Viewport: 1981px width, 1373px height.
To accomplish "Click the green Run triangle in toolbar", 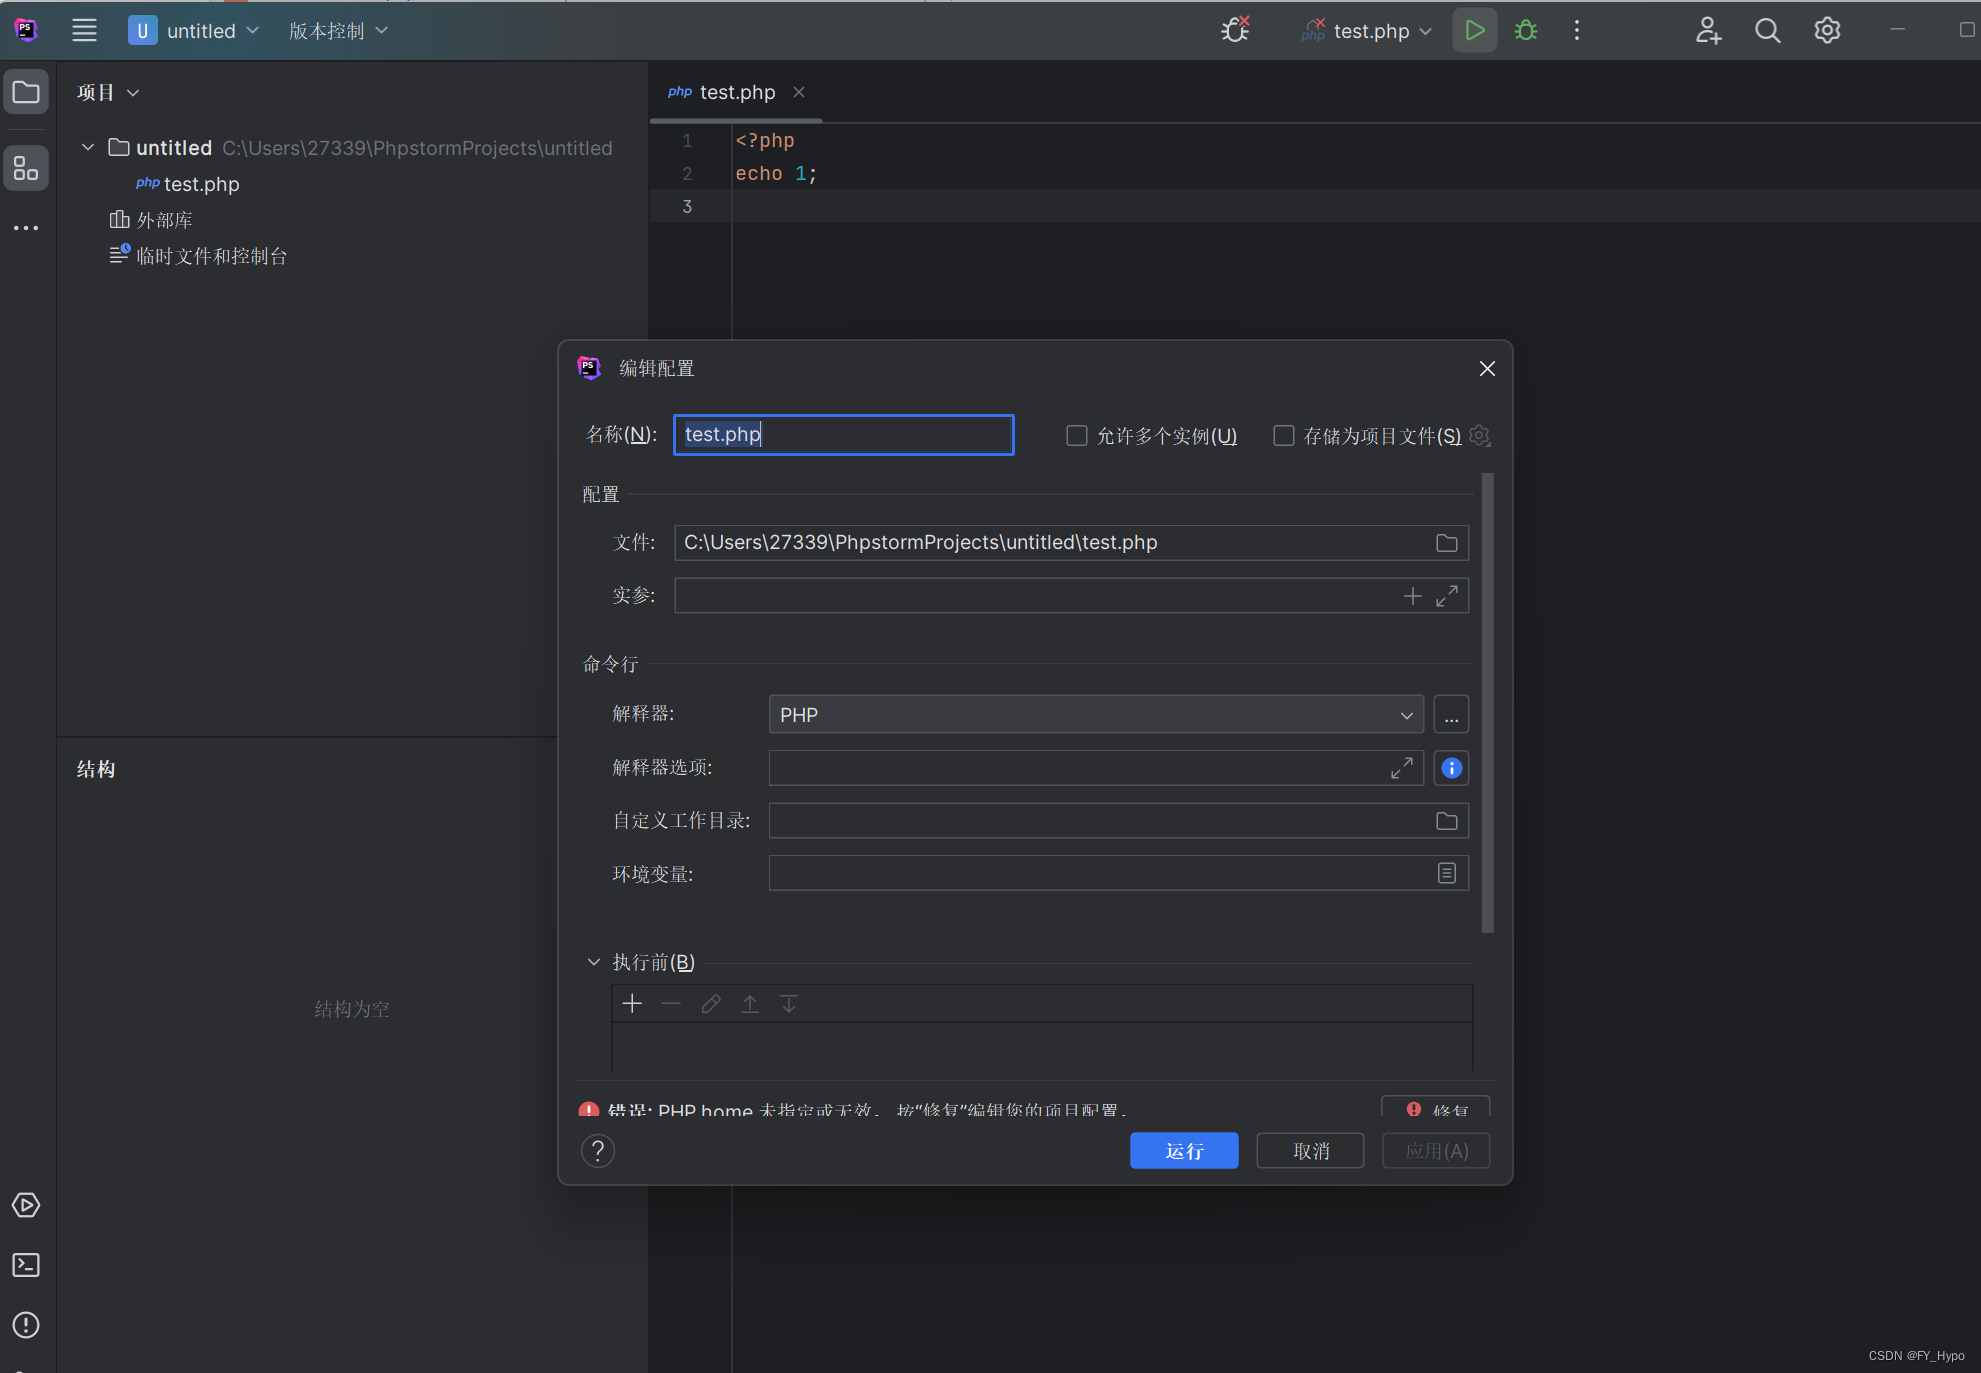I will (1474, 31).
